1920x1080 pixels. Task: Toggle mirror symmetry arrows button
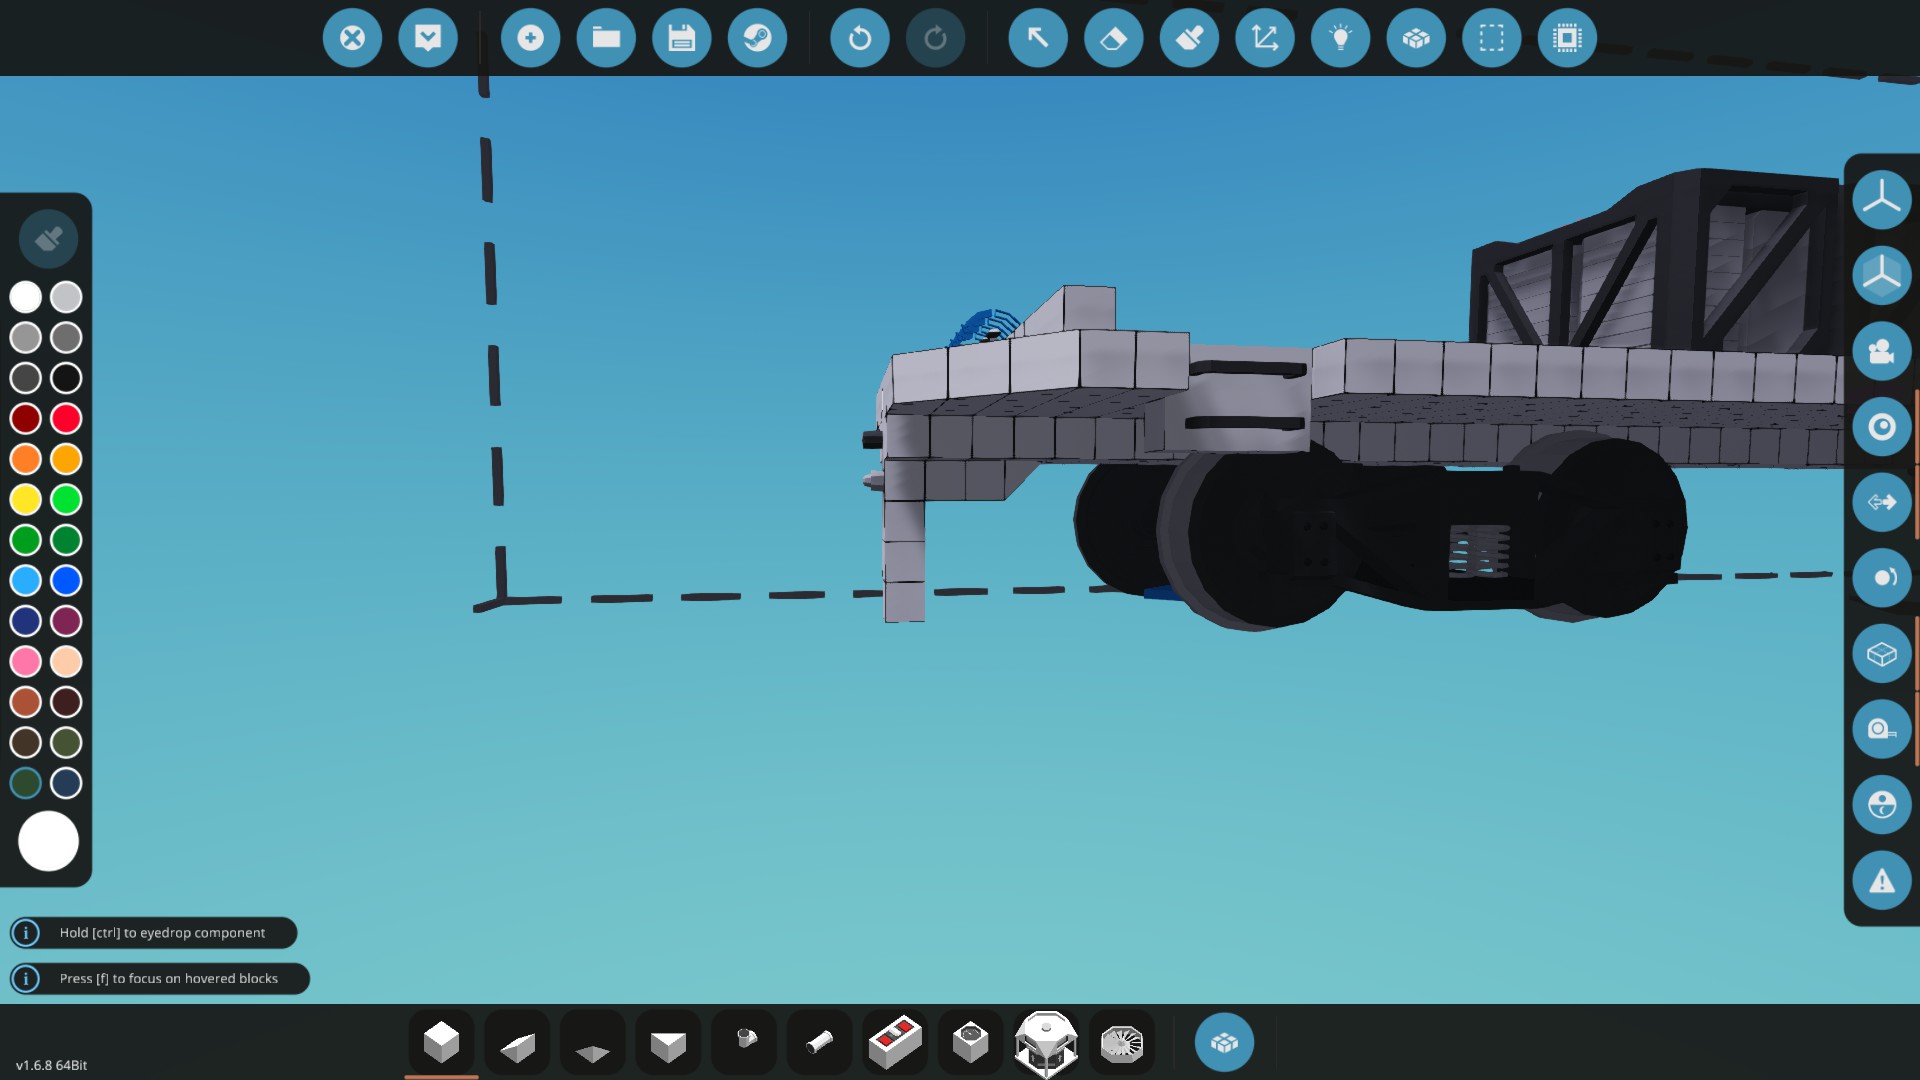point(1881,502)
